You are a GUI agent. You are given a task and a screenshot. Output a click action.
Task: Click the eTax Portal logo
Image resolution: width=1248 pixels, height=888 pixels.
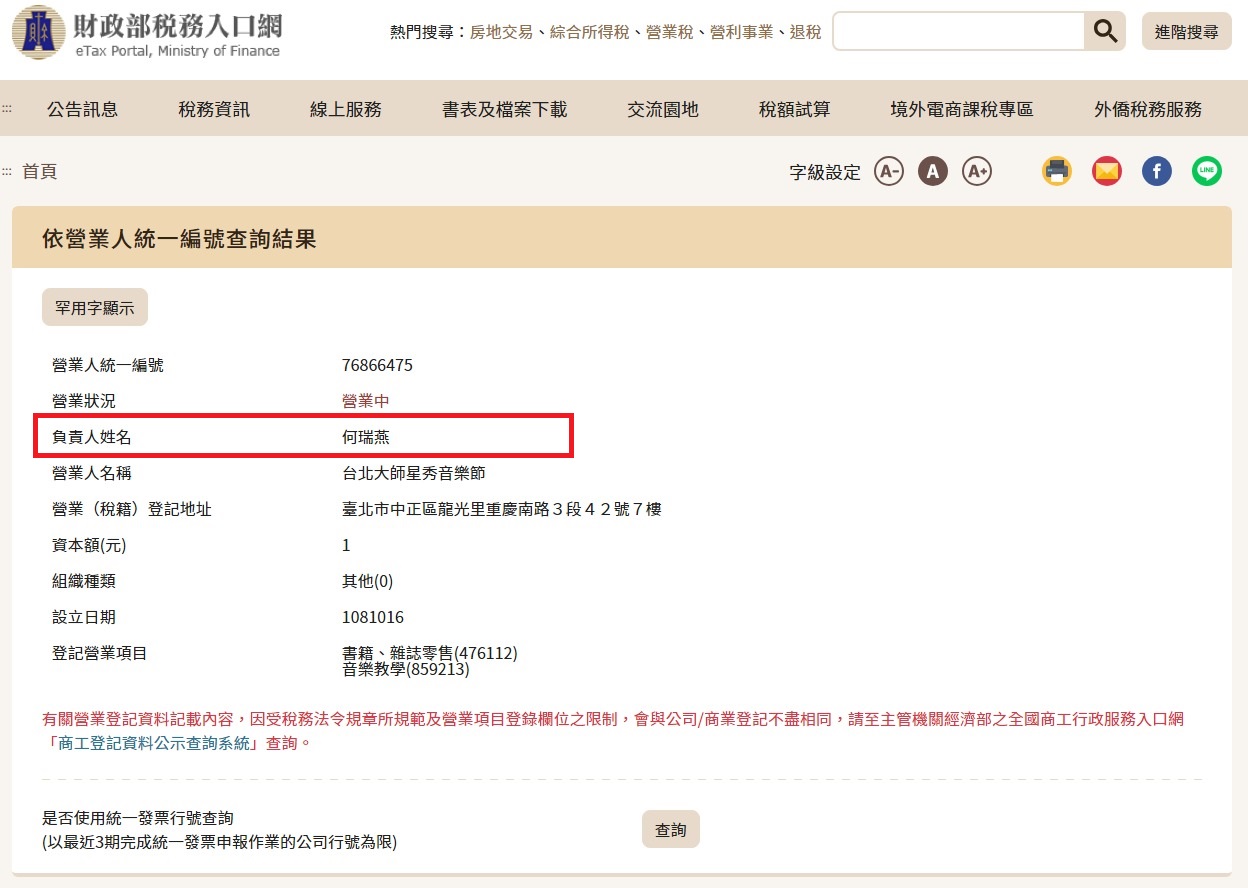[147, 33]
